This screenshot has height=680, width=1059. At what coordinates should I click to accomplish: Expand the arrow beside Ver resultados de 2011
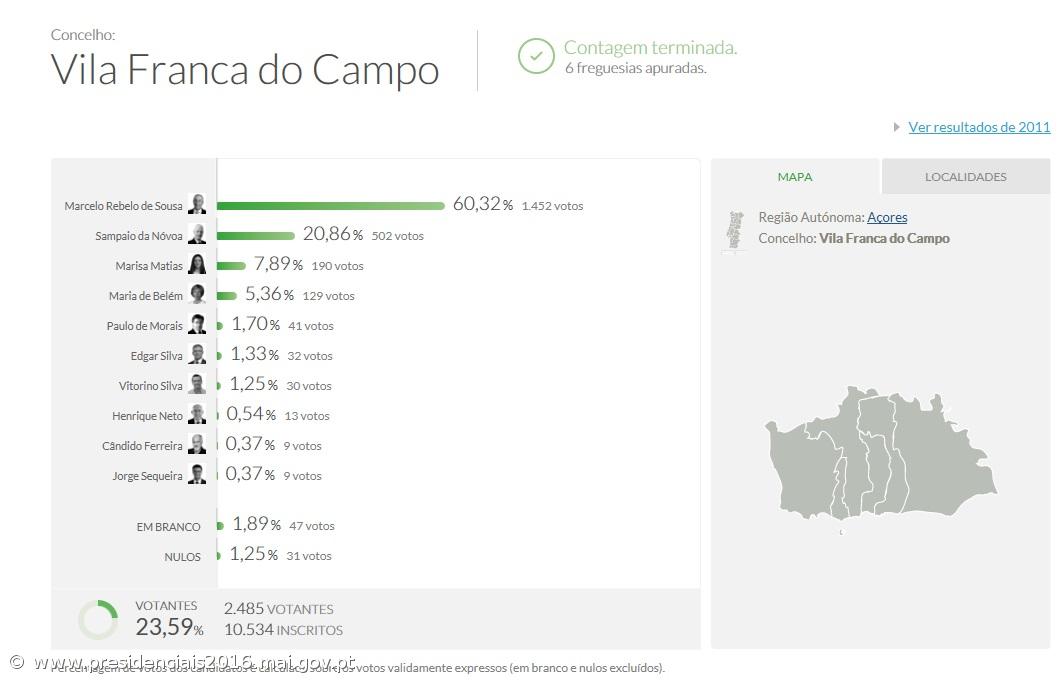coord(896,127)
